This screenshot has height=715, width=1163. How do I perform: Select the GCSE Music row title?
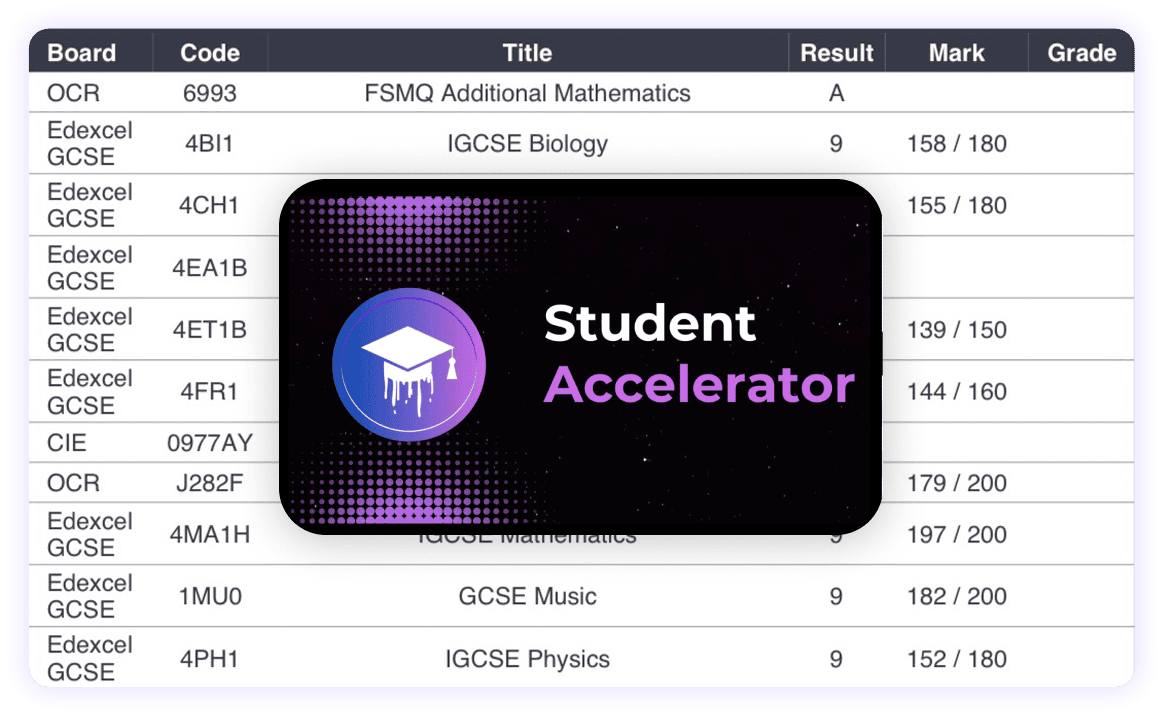click(527, 597)
